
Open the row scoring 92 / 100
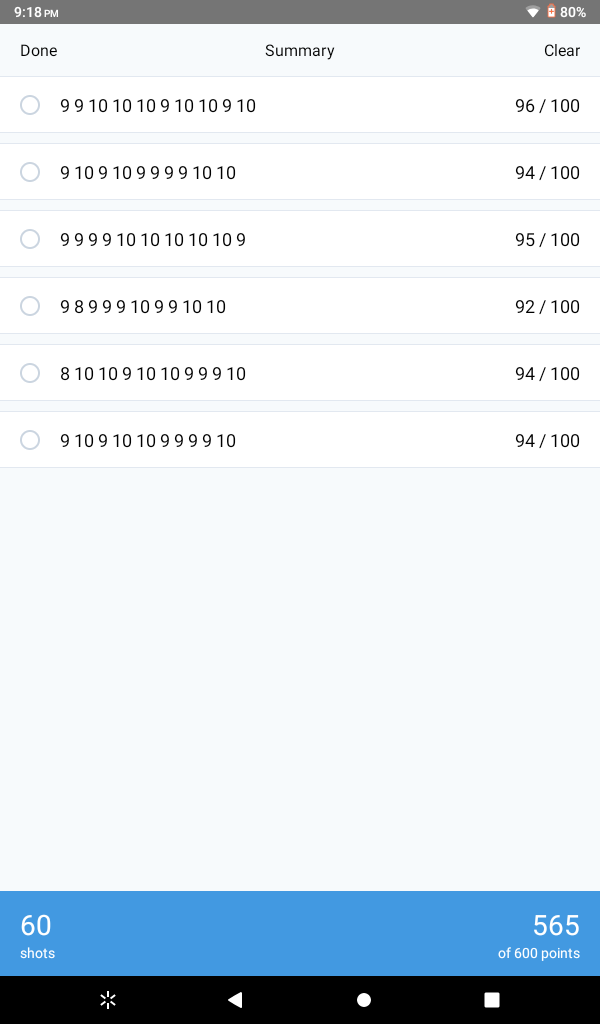[300, 306]
